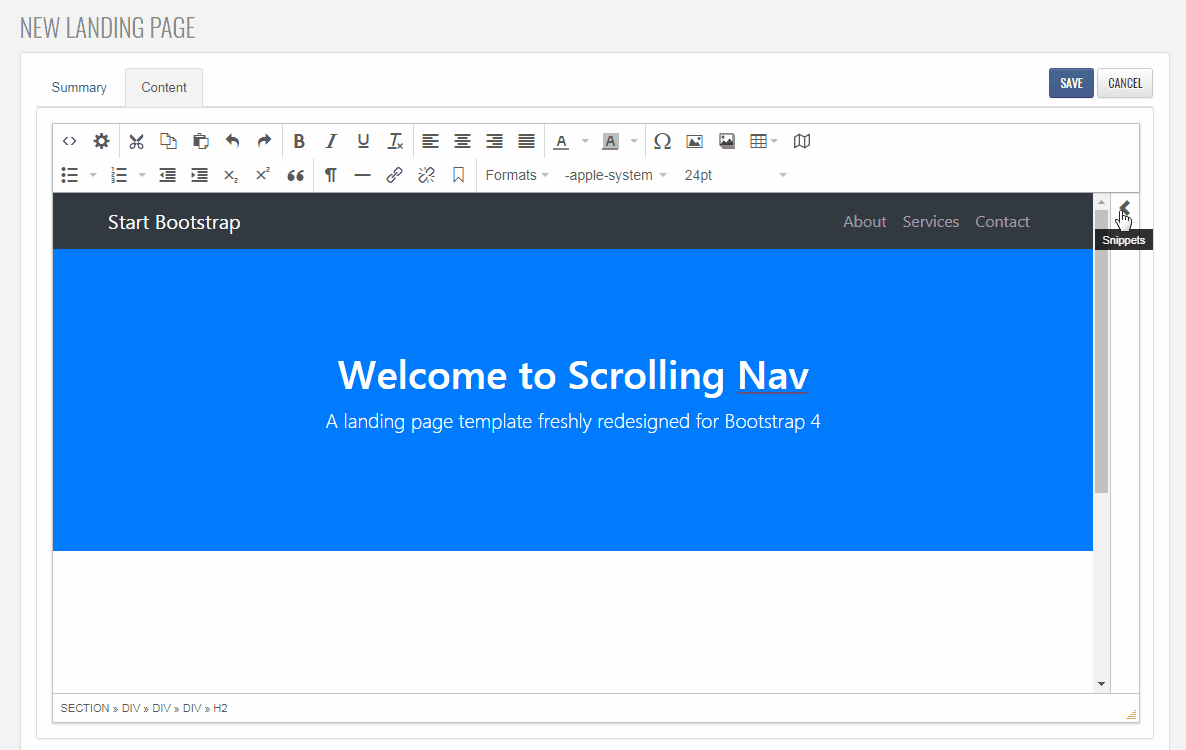Click the Insert link icon
The height and width of the screenshot is (750, 1186).
[394, 175]
